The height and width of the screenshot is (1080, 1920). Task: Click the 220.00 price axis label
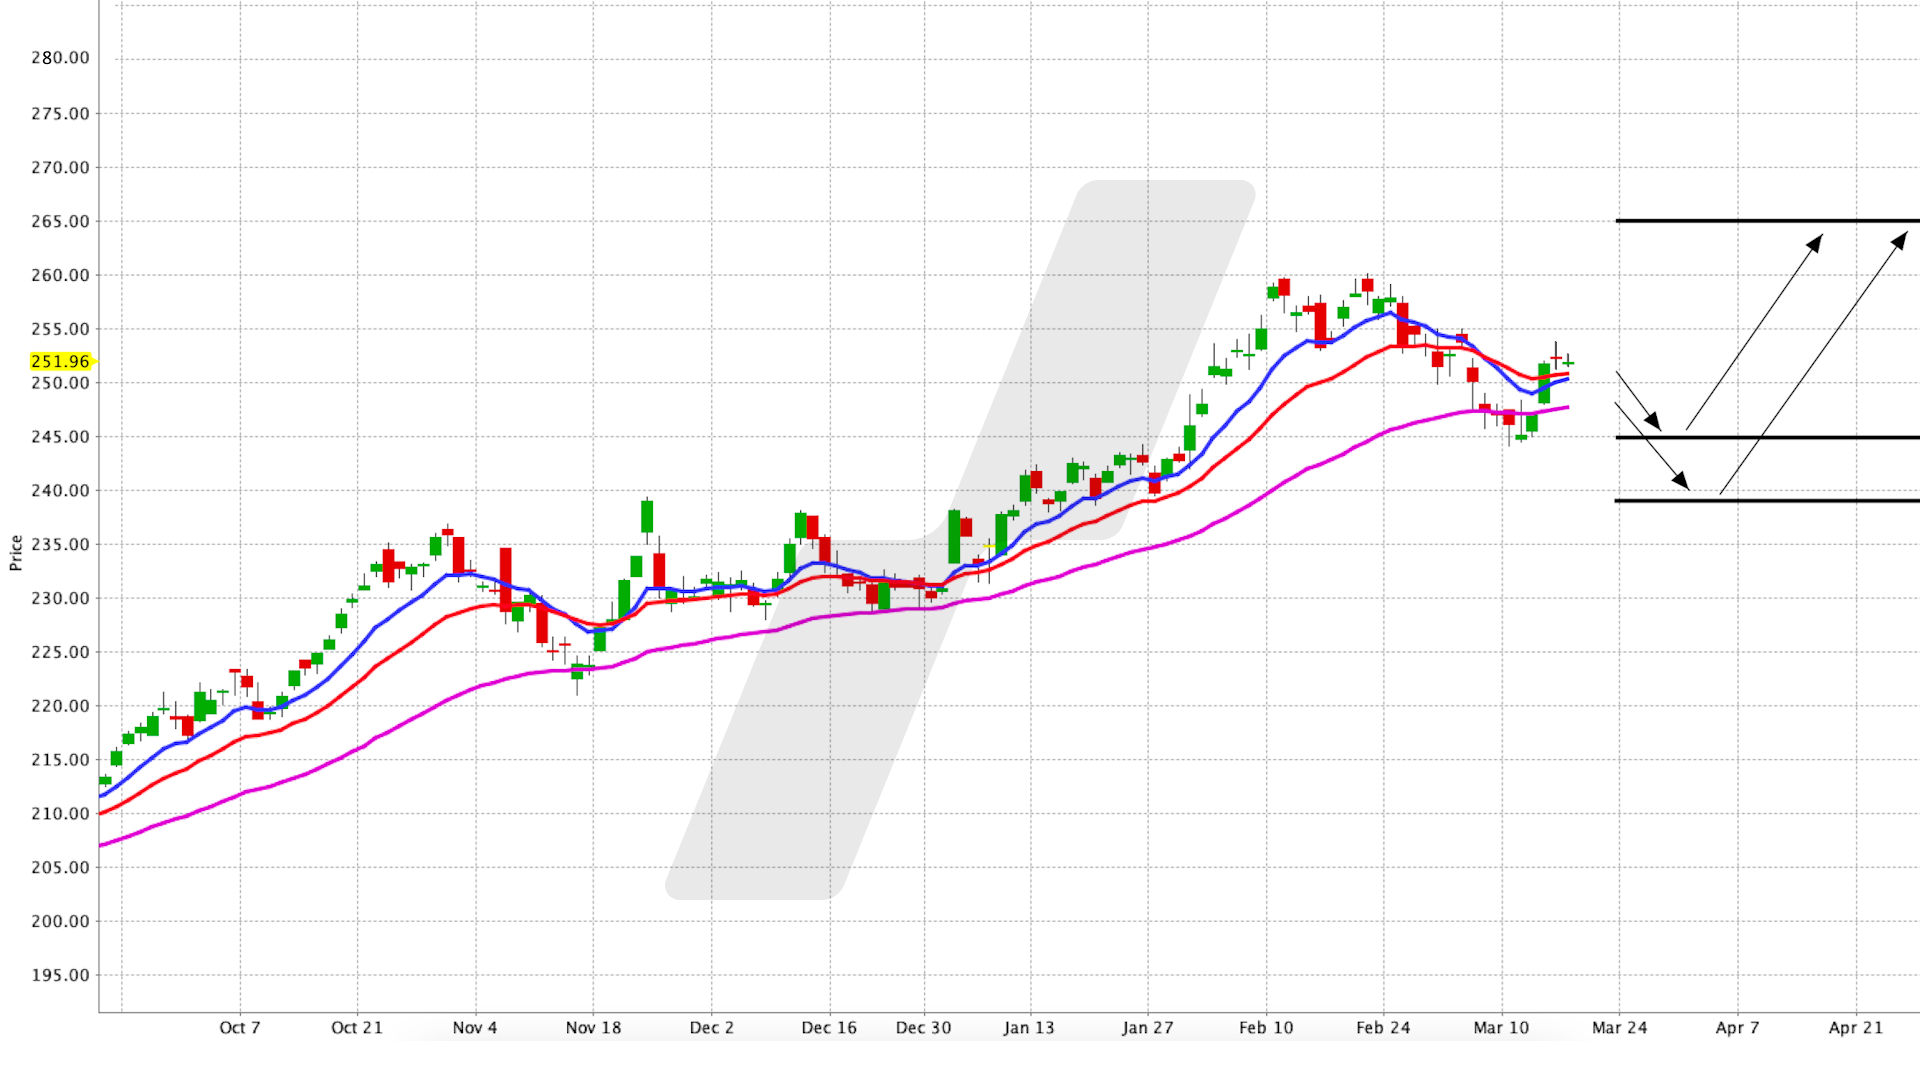click(60, 706)
